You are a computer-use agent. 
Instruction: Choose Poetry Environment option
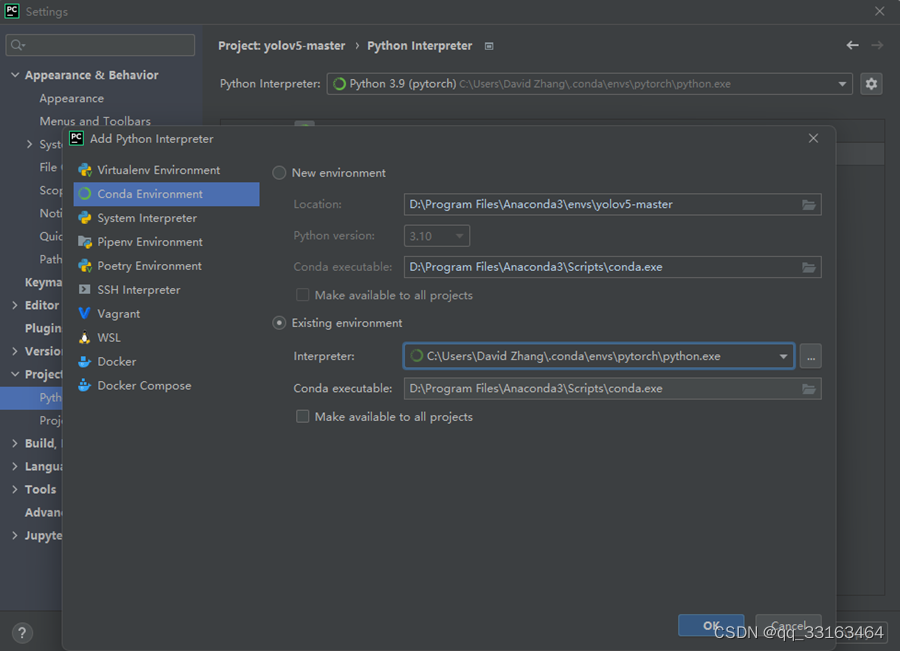[166, 266]
